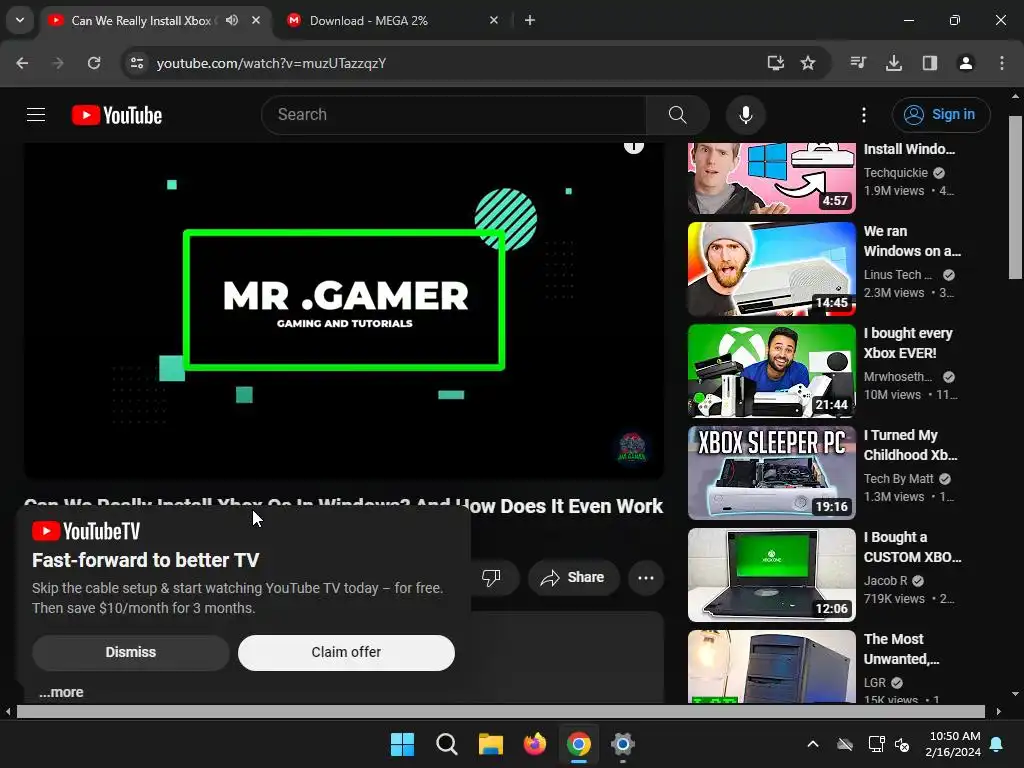Click the scroll-down arrow on the recommendations list
This screenshot has width=1024, height=768.
point(1015,694)
